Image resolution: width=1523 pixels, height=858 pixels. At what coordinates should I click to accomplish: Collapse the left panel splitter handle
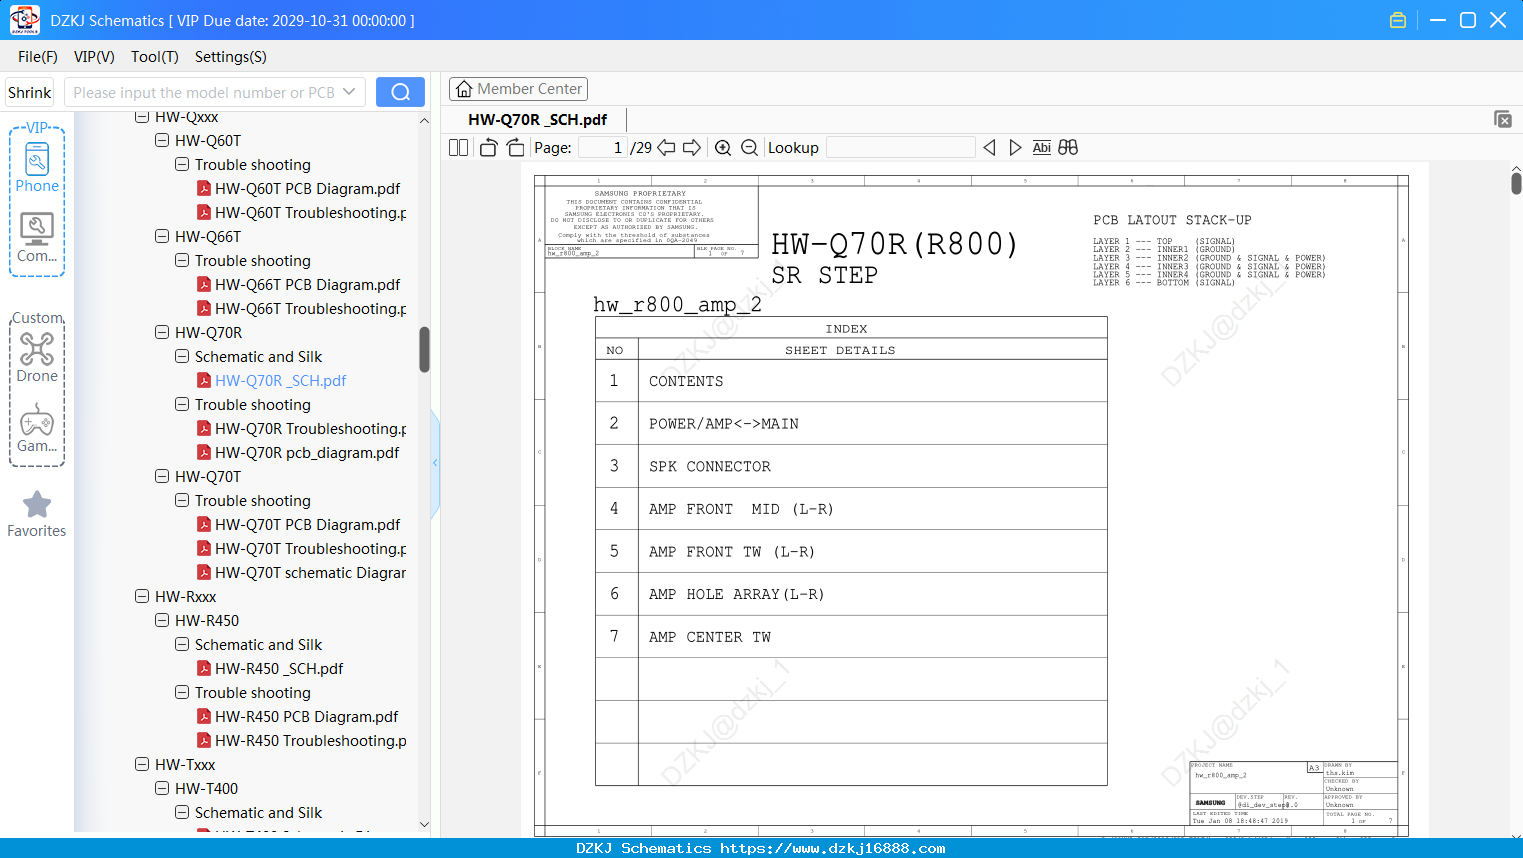435,463
